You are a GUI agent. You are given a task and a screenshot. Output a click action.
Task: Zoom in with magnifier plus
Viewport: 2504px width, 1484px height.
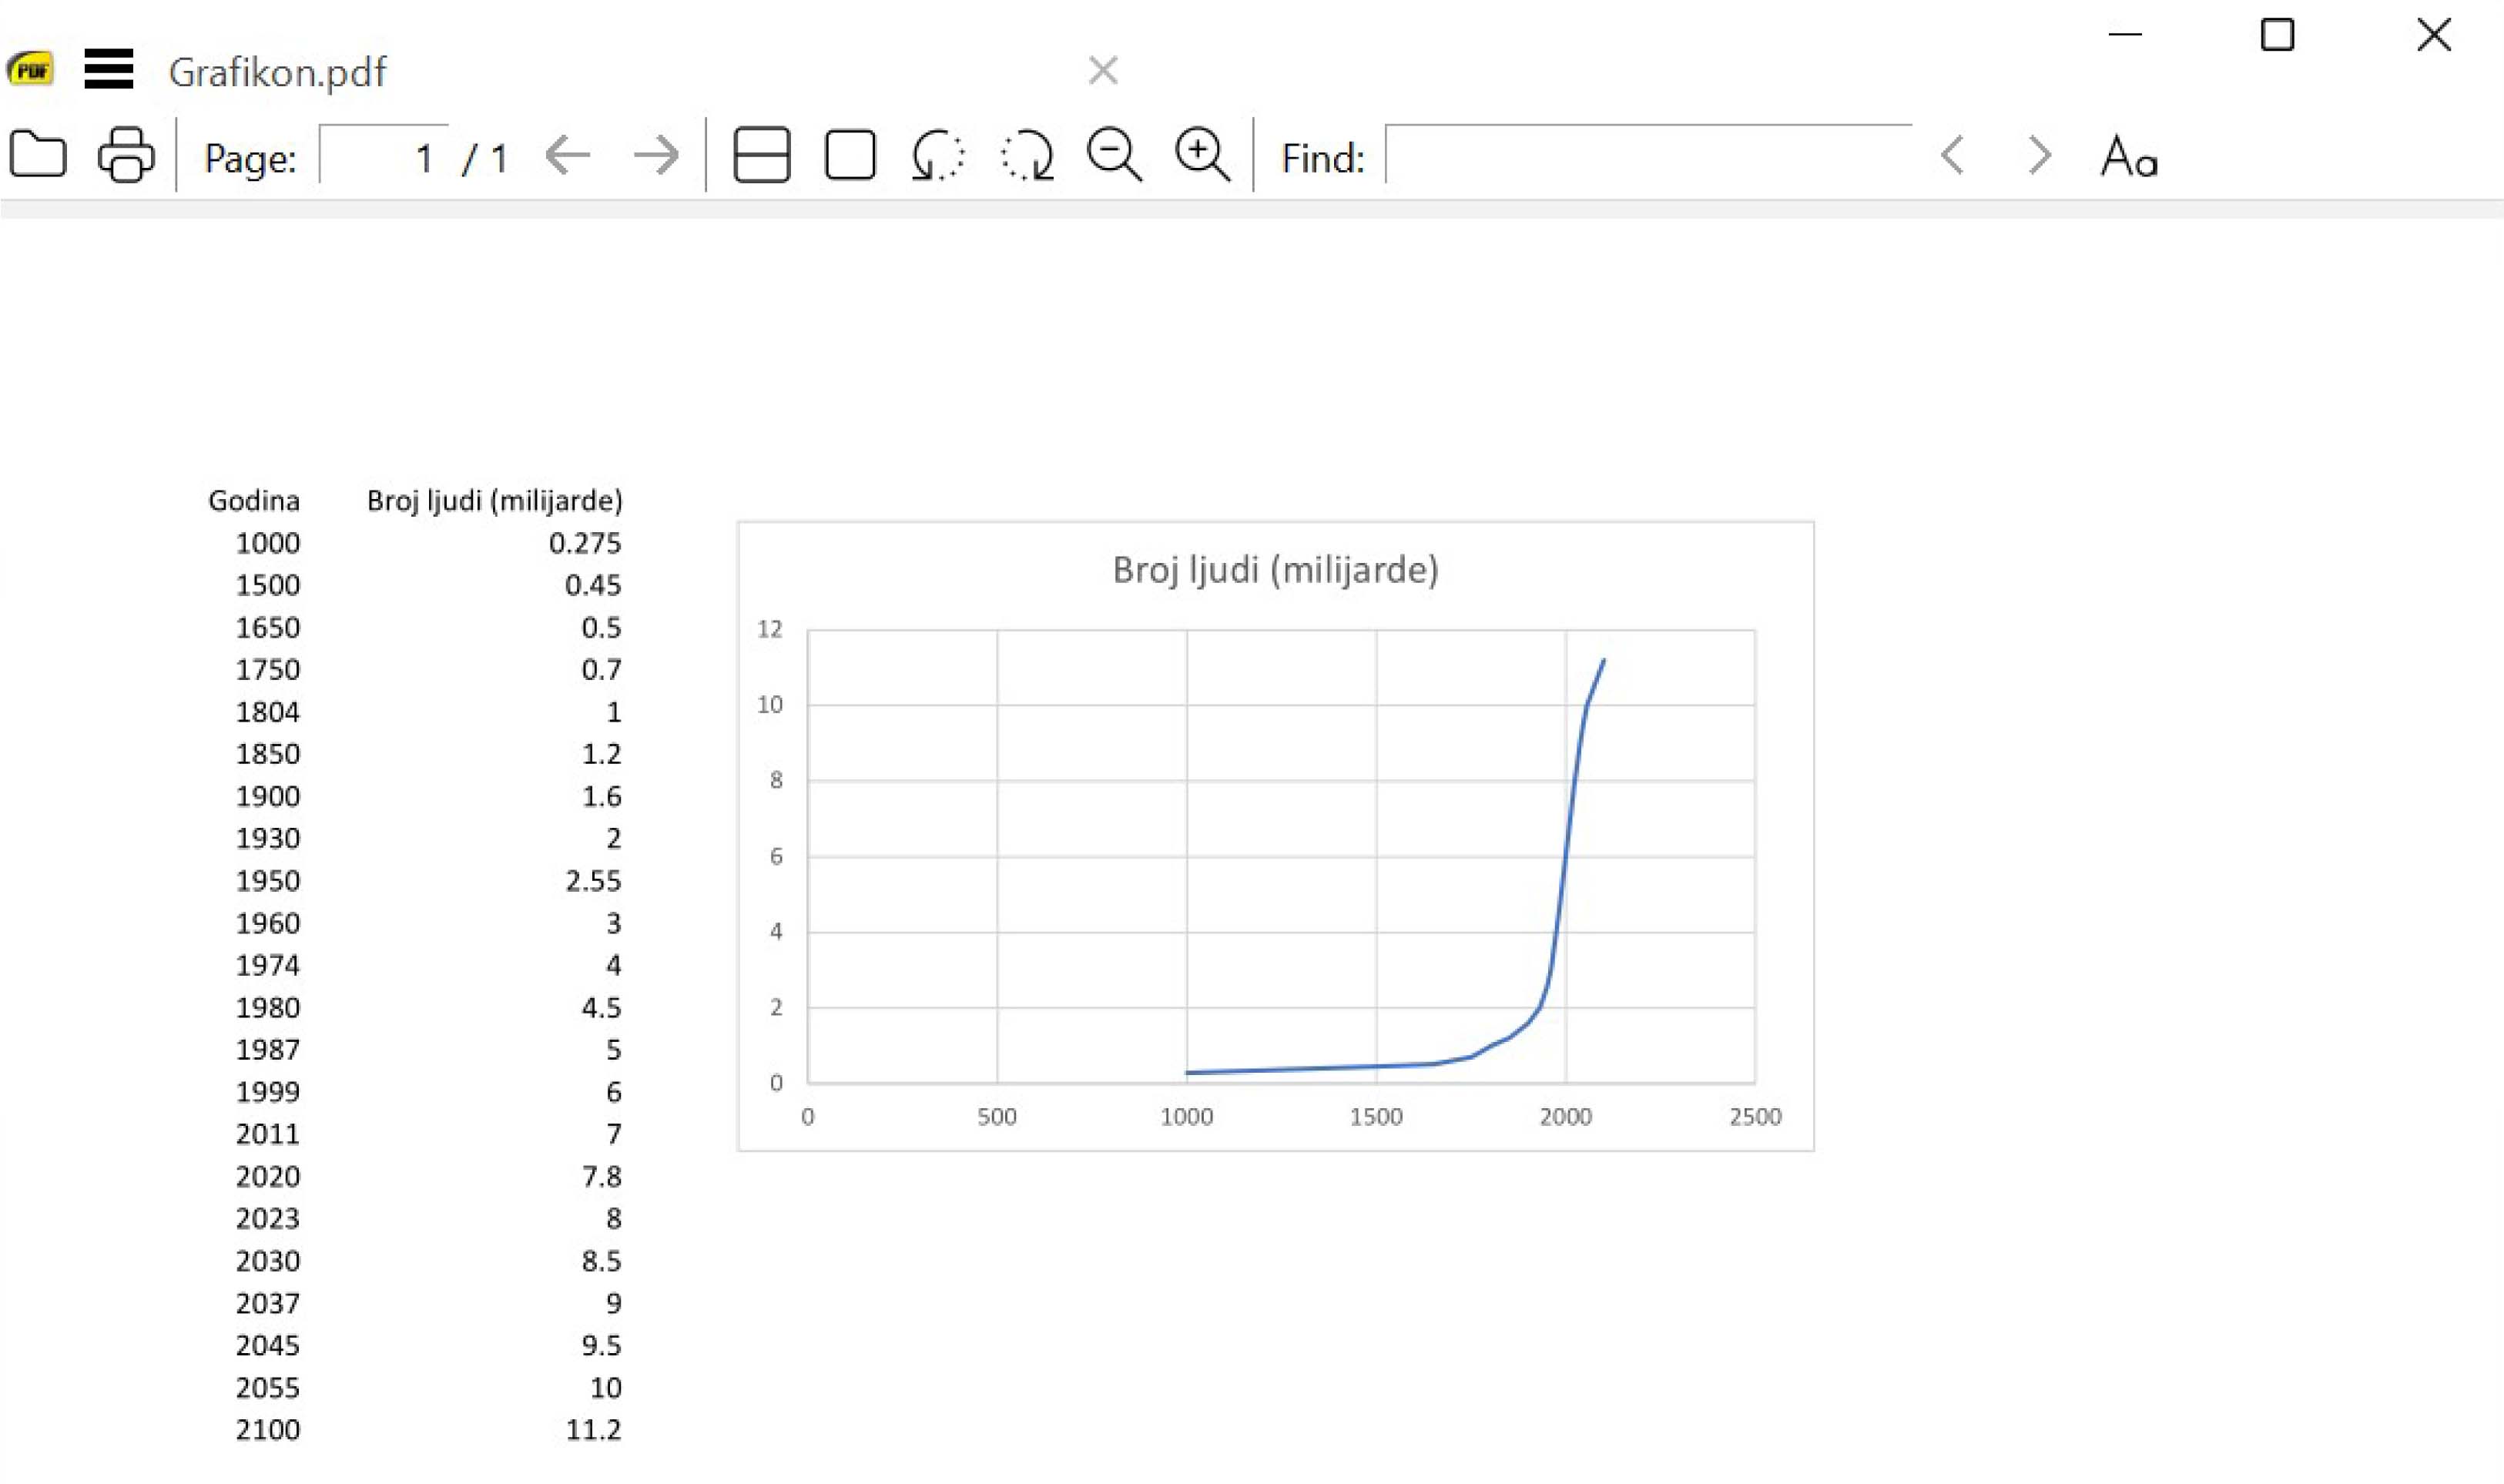[x=1202, y=155]
